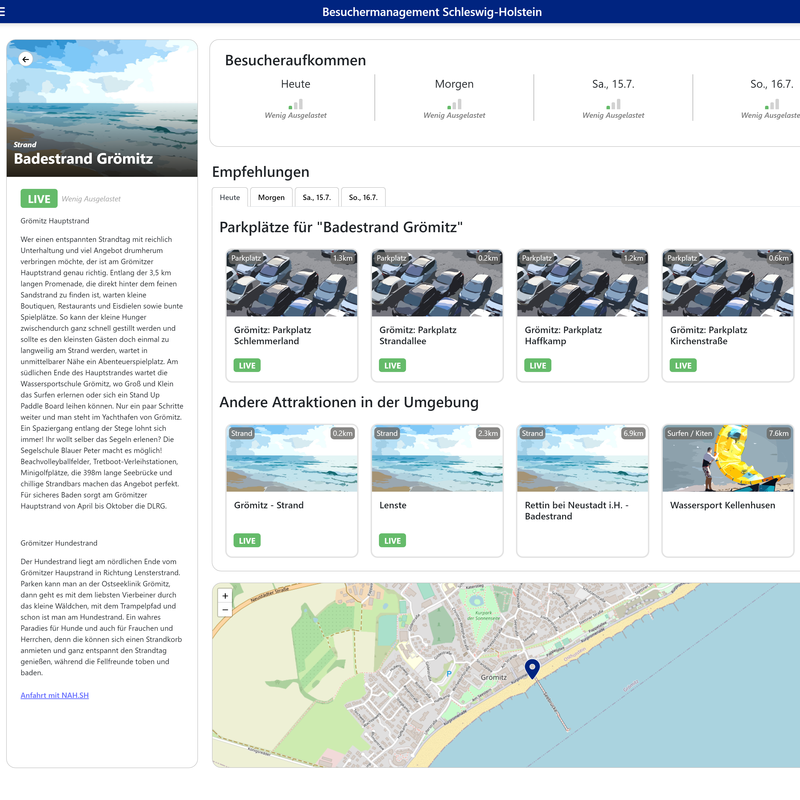Toggle LIVE on the Lenste card
This screenshot has width=800, height=800.
click(x=392, y=539)
